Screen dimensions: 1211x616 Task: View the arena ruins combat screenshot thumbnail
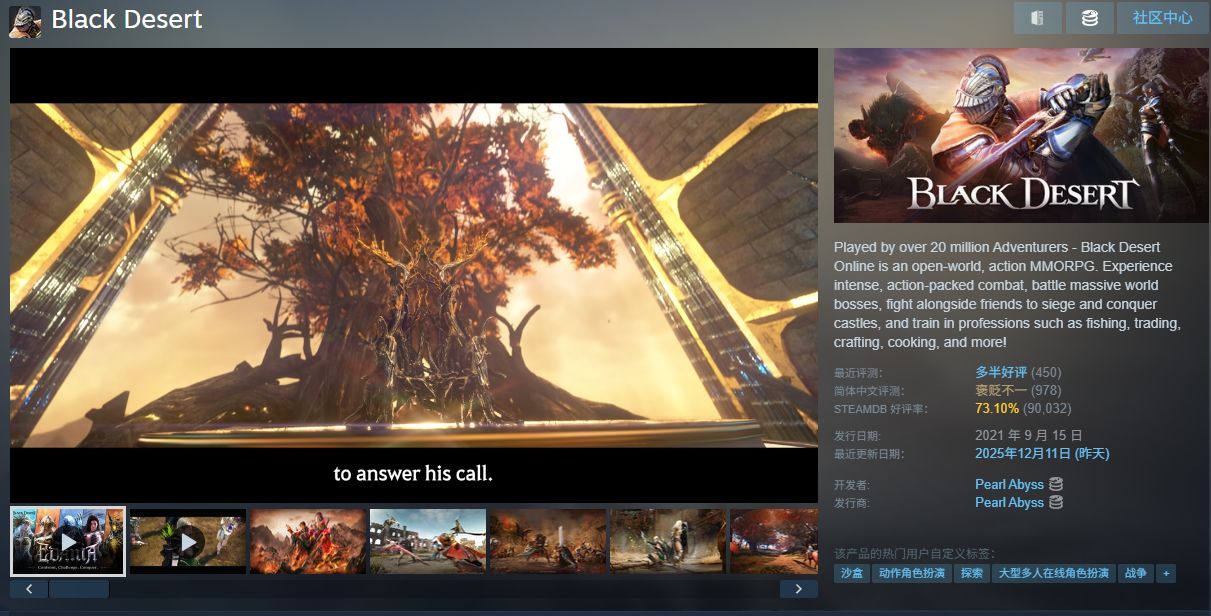point(428,541)
